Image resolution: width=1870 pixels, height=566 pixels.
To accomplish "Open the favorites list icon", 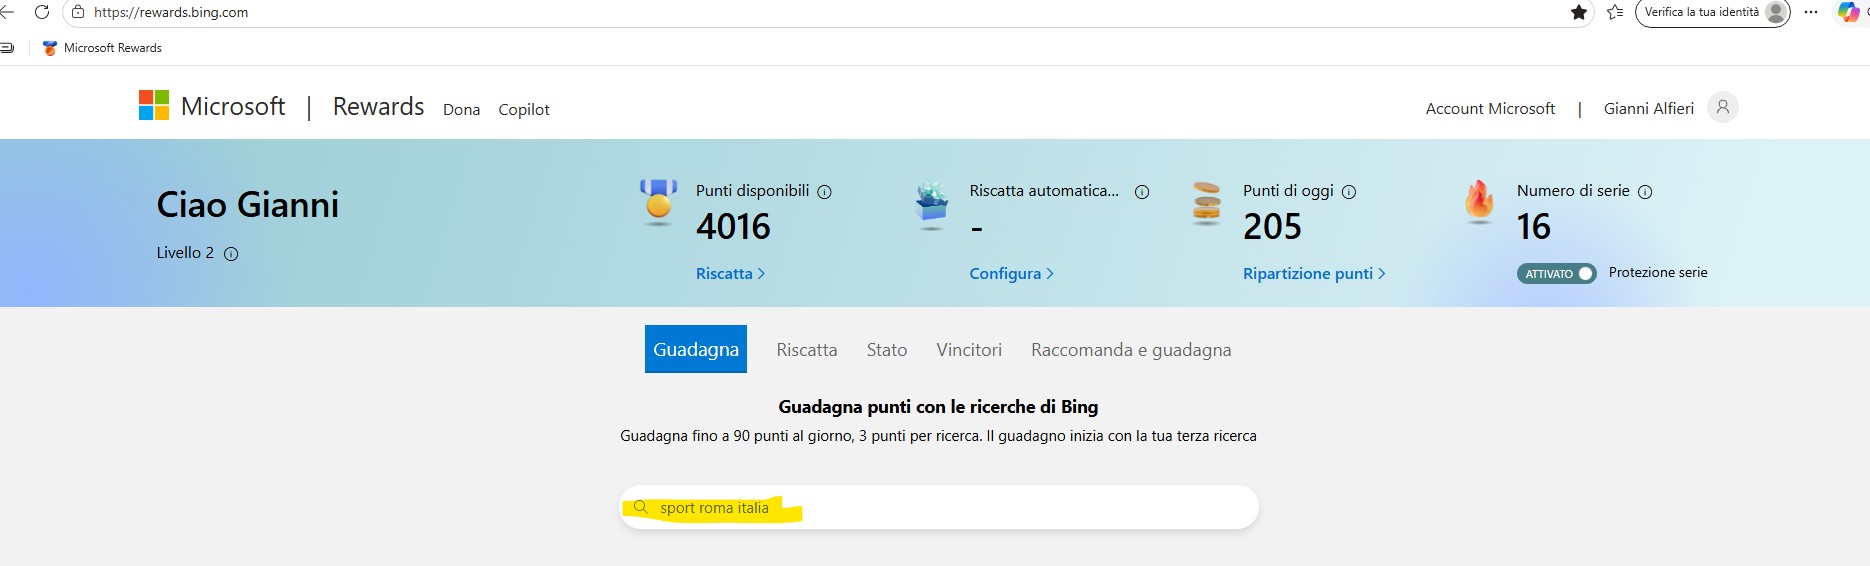I will click(x=1615, y=12).
